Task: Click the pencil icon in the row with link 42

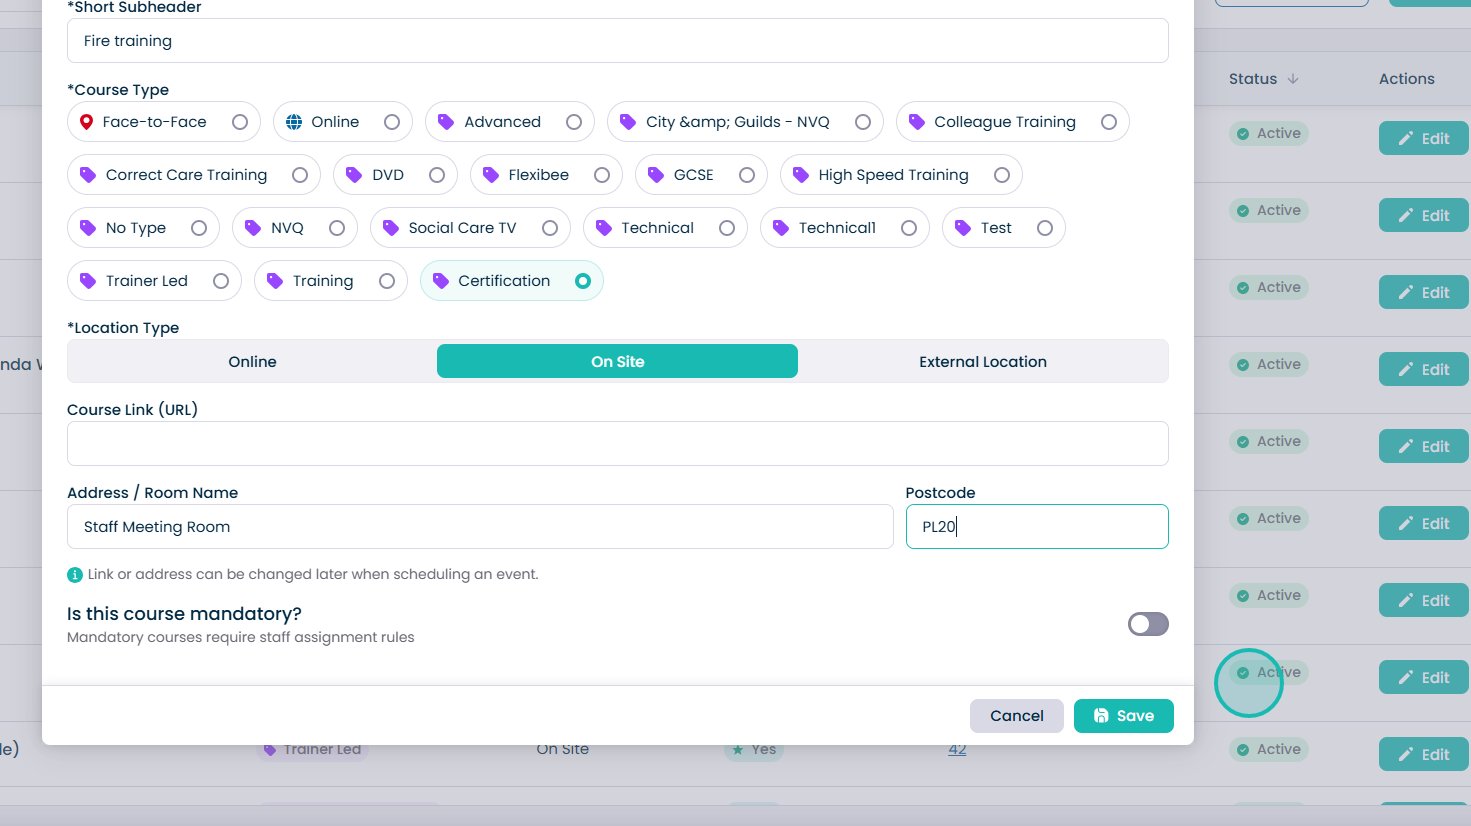Action: (x=1406, y=755)
